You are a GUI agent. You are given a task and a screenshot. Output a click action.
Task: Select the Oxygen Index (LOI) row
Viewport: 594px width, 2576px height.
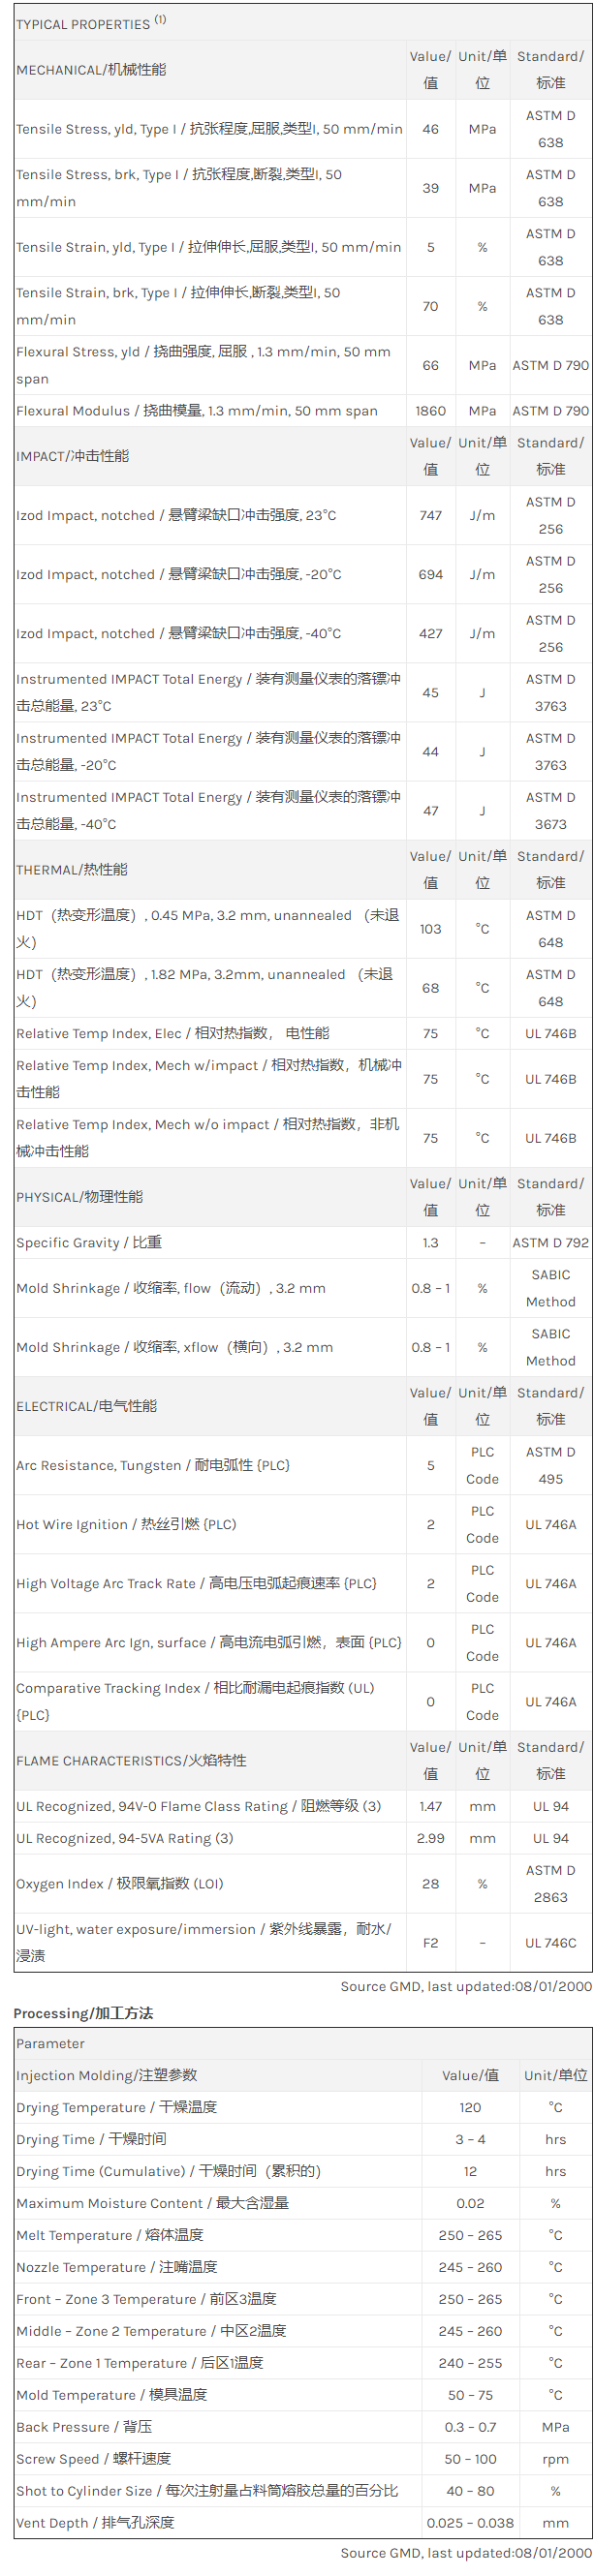[x=120, y=1884]
